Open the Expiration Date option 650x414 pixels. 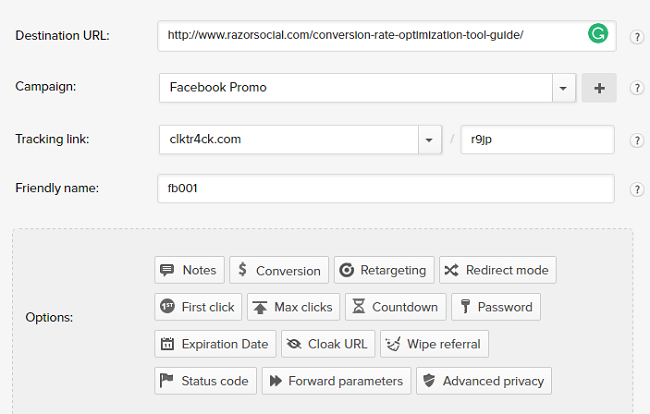coord(215,344)
